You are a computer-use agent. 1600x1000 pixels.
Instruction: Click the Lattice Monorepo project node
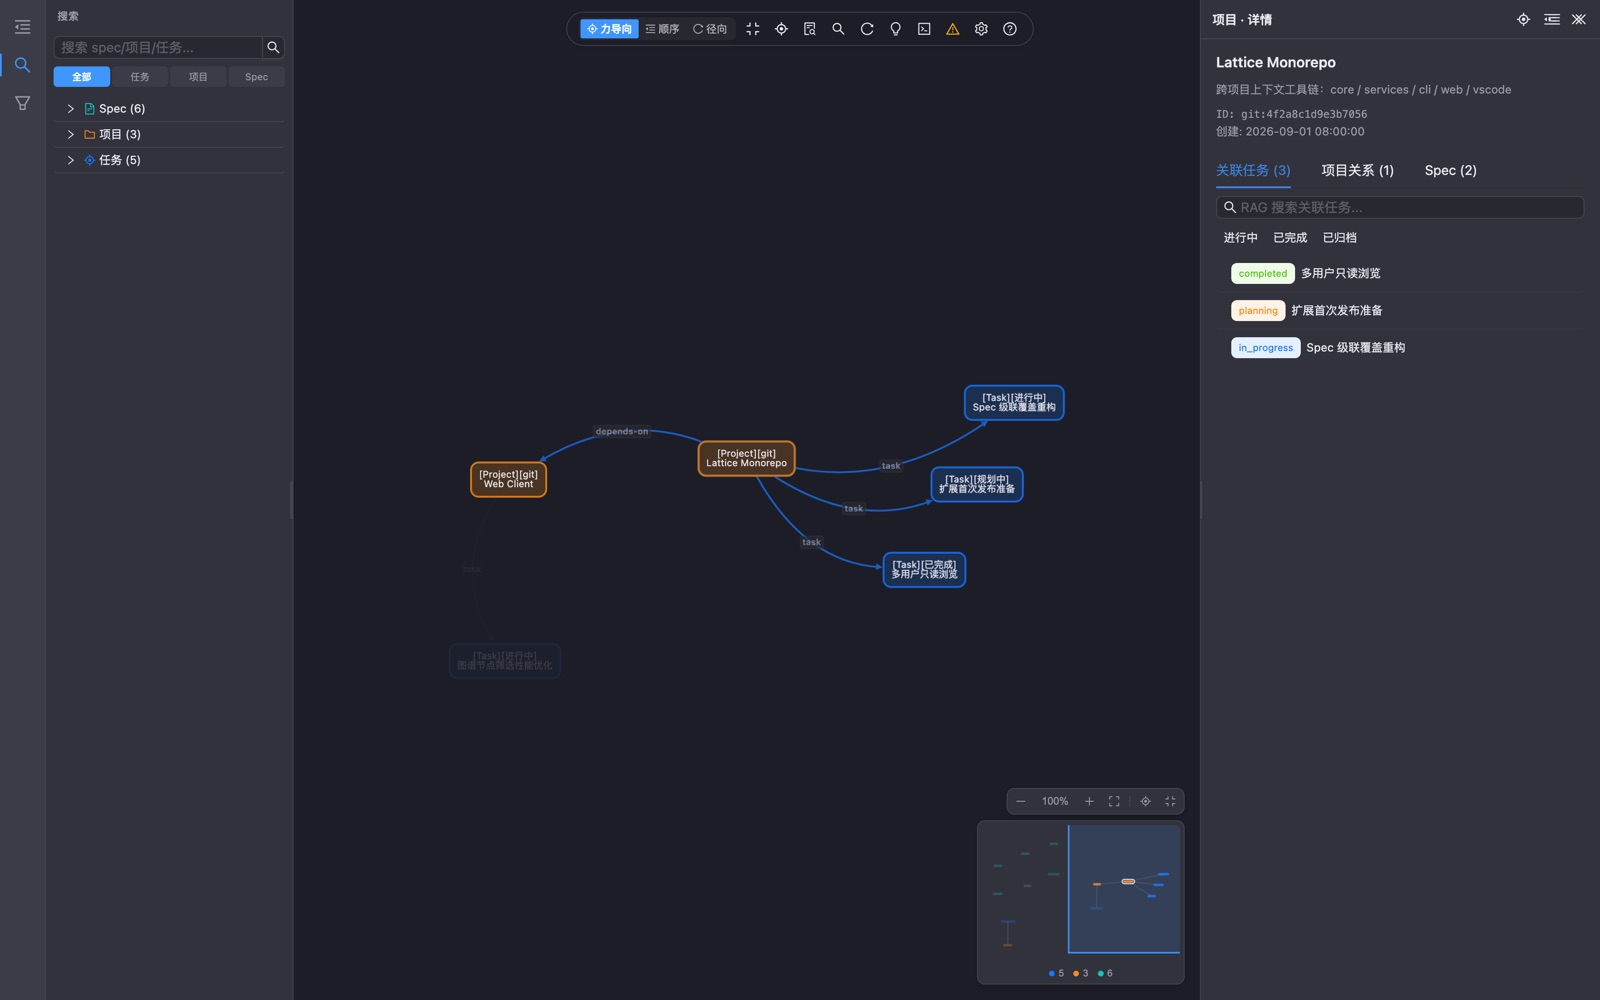pos(747,459)
